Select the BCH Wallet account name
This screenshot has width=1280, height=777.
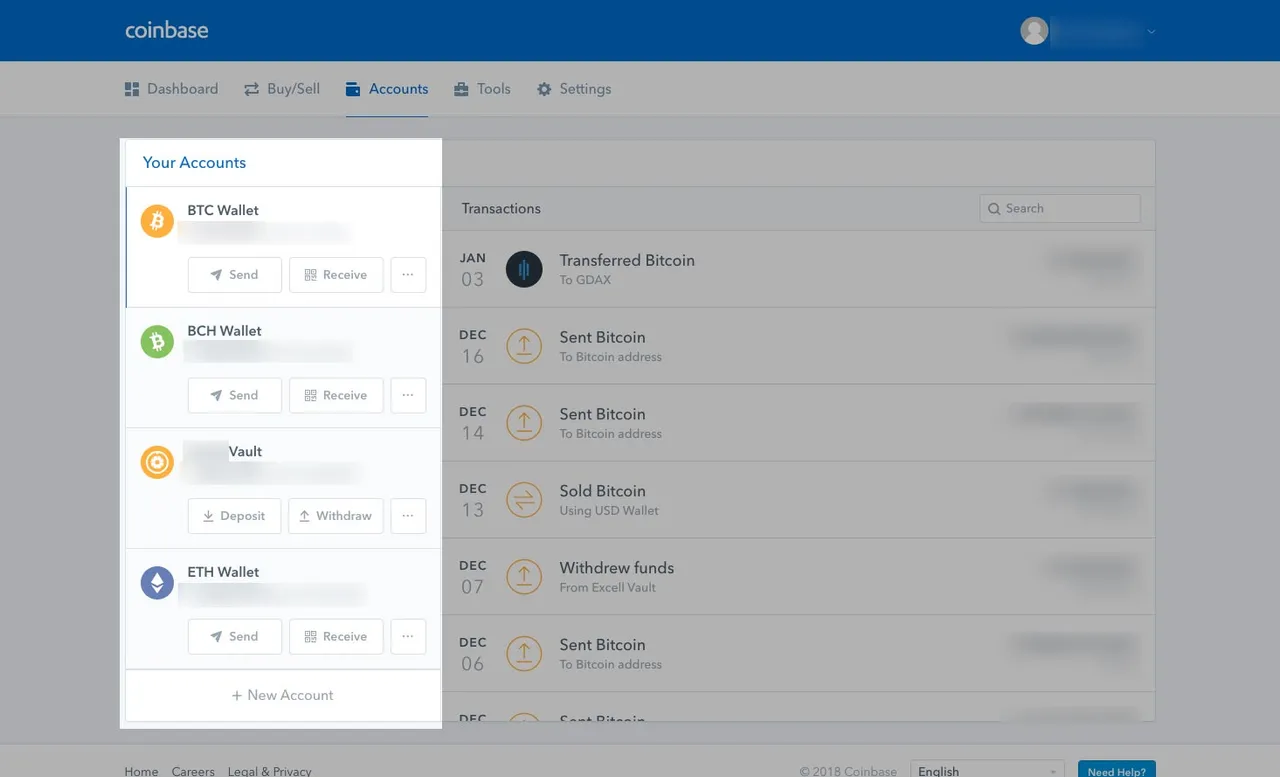[225, 331]
